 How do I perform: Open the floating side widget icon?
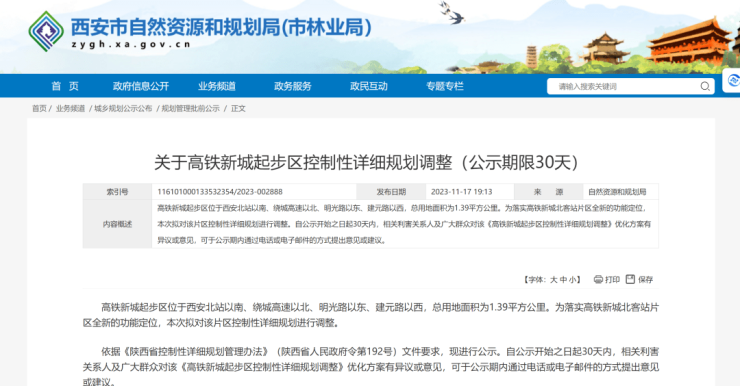pos(732,81)
